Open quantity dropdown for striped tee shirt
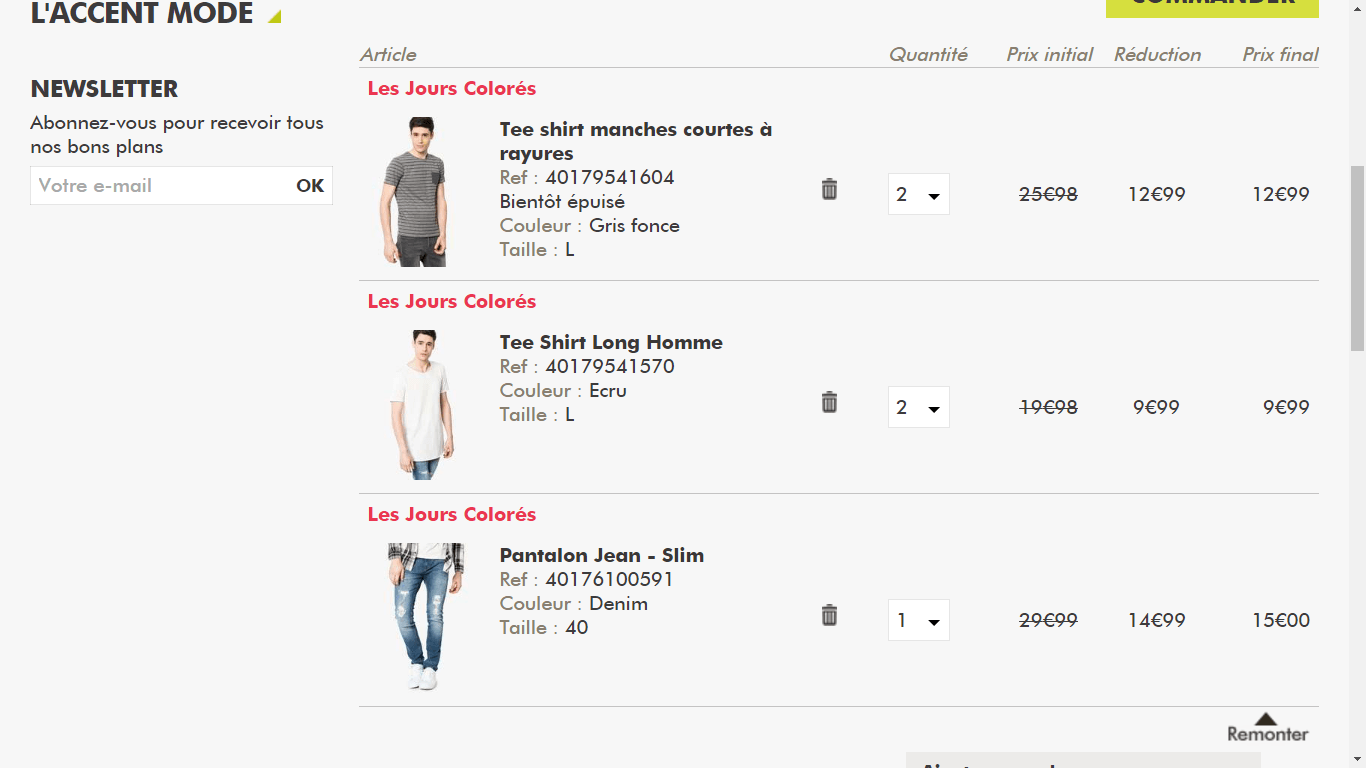Screen dimensions: 1366x768 (918, 194)
